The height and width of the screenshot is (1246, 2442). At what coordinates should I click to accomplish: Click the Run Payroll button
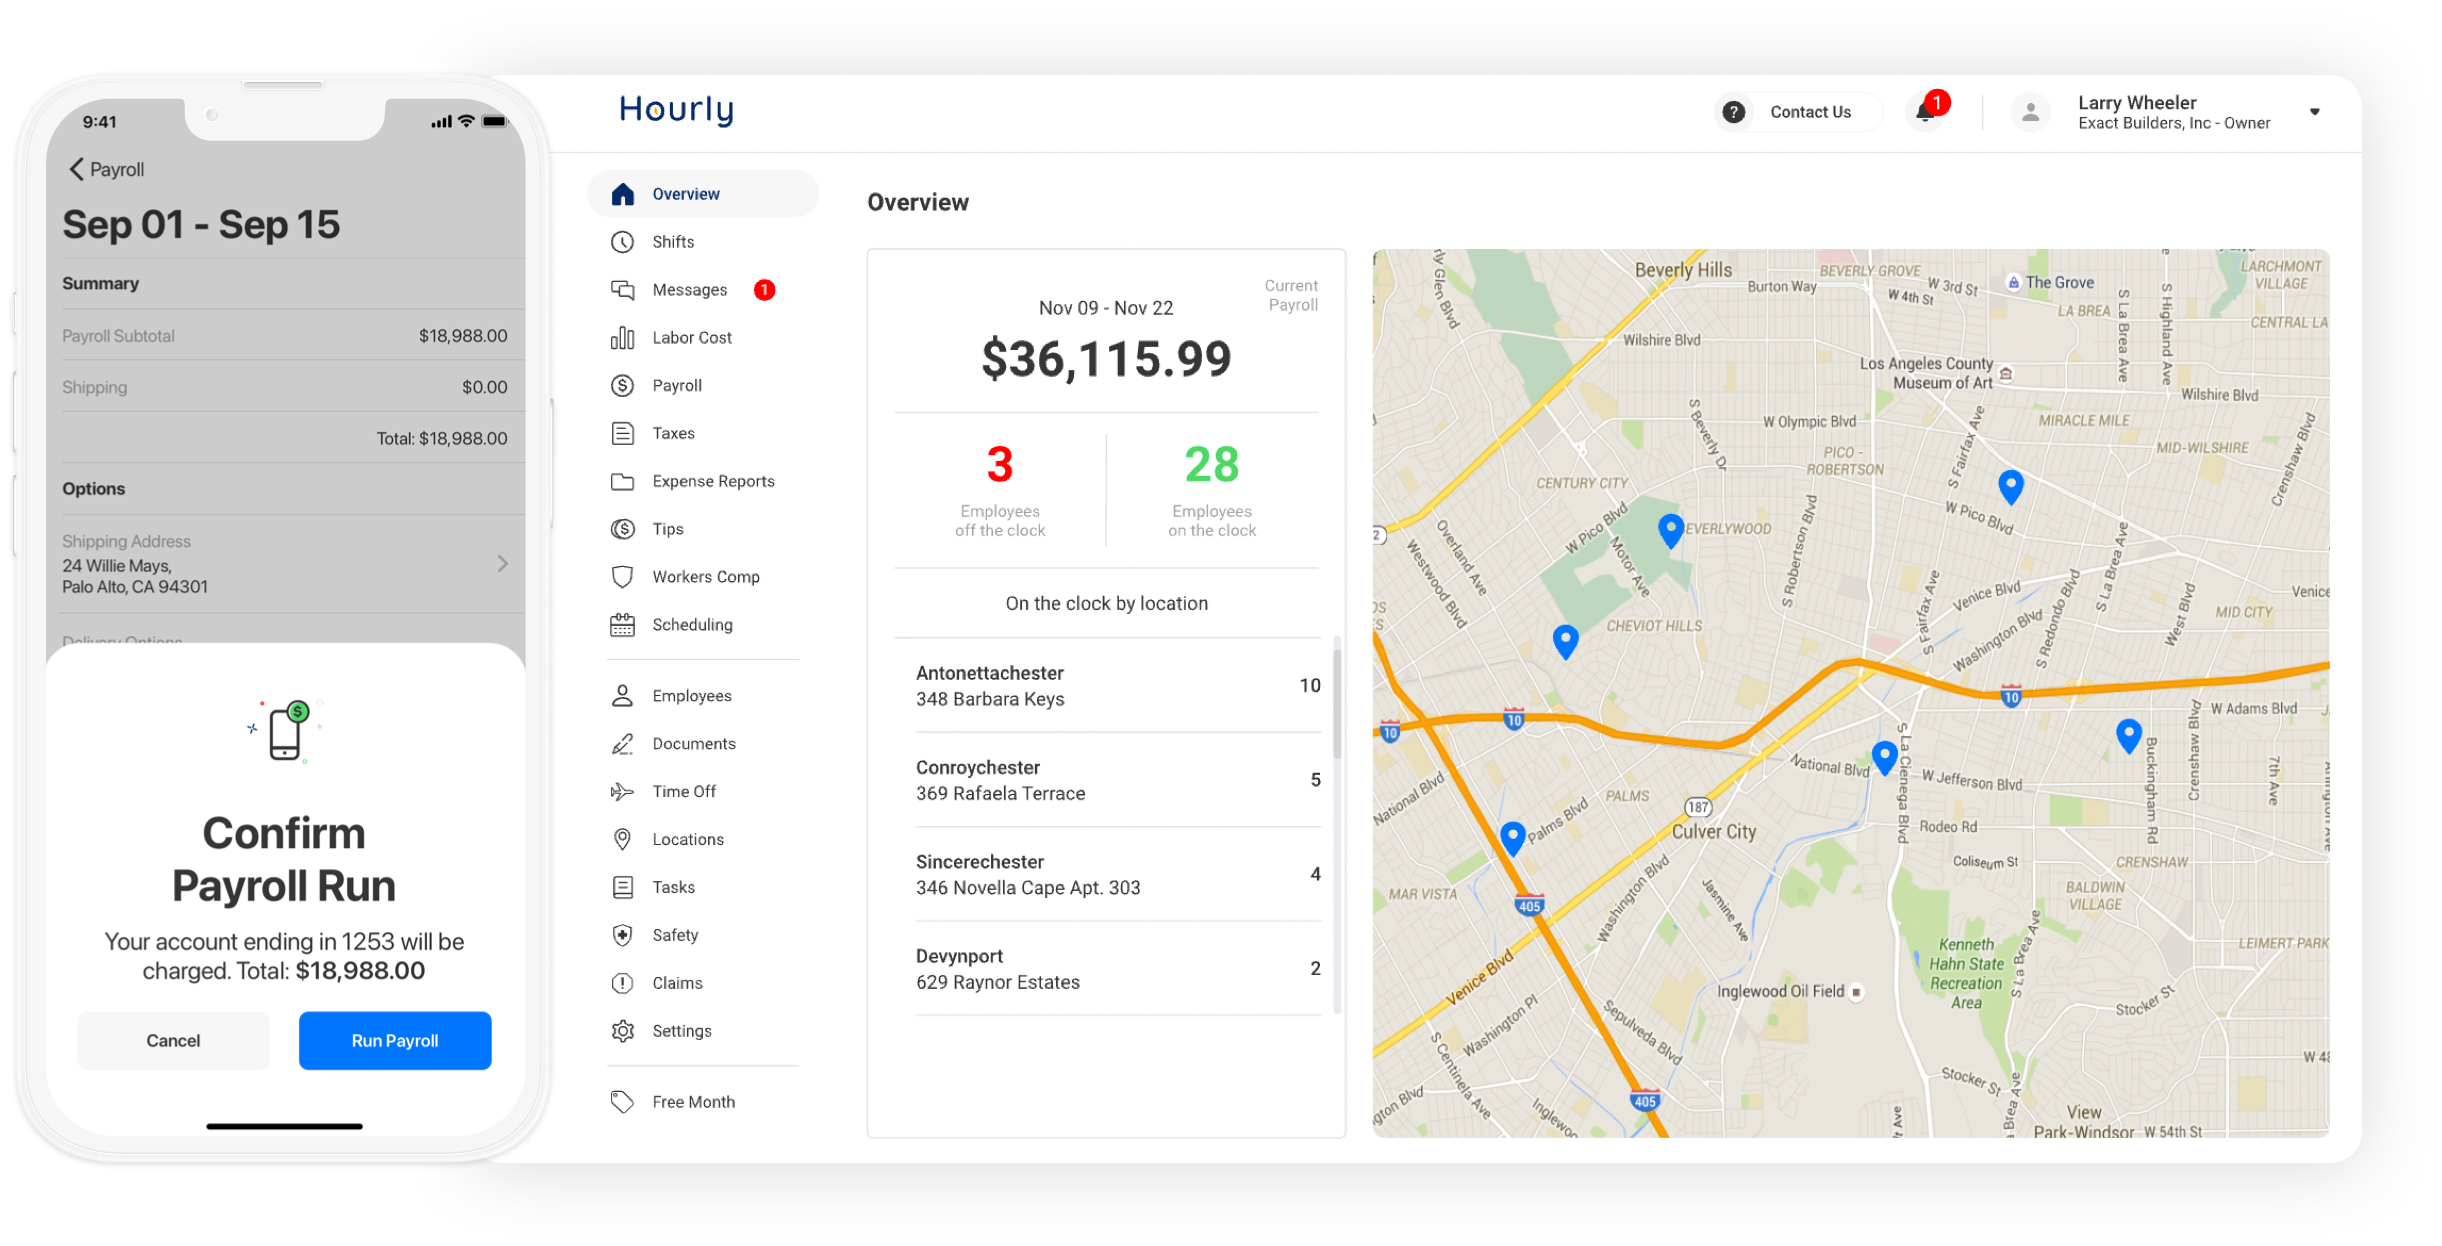pyautogui.click(x=395, y=1041)
